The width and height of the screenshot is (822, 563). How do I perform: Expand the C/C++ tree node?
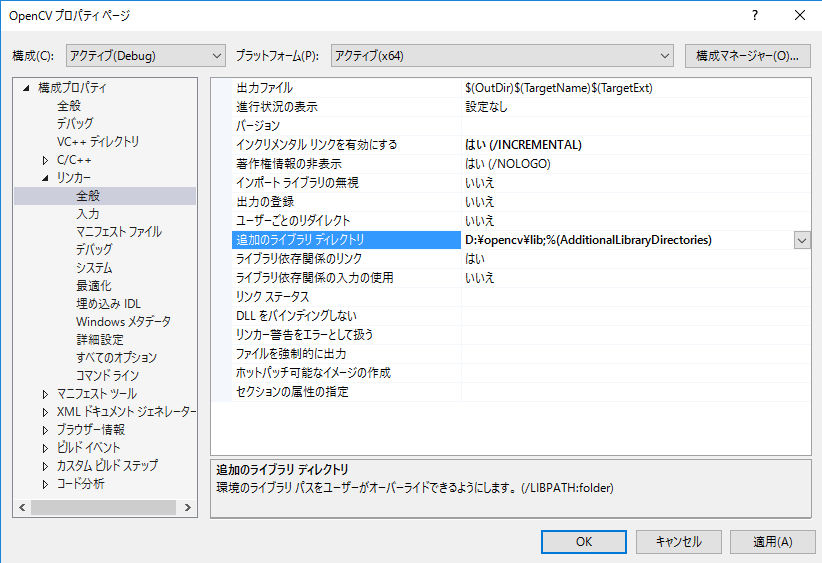point(45,160)
